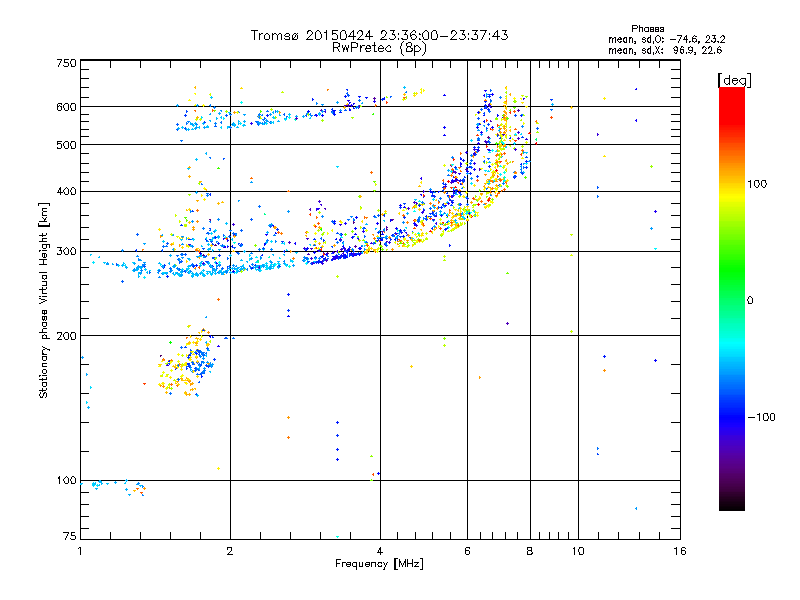Click the plot title Tromsø 20150424
The width and height of the screenshot is (800, 600).
click(379, 35)
